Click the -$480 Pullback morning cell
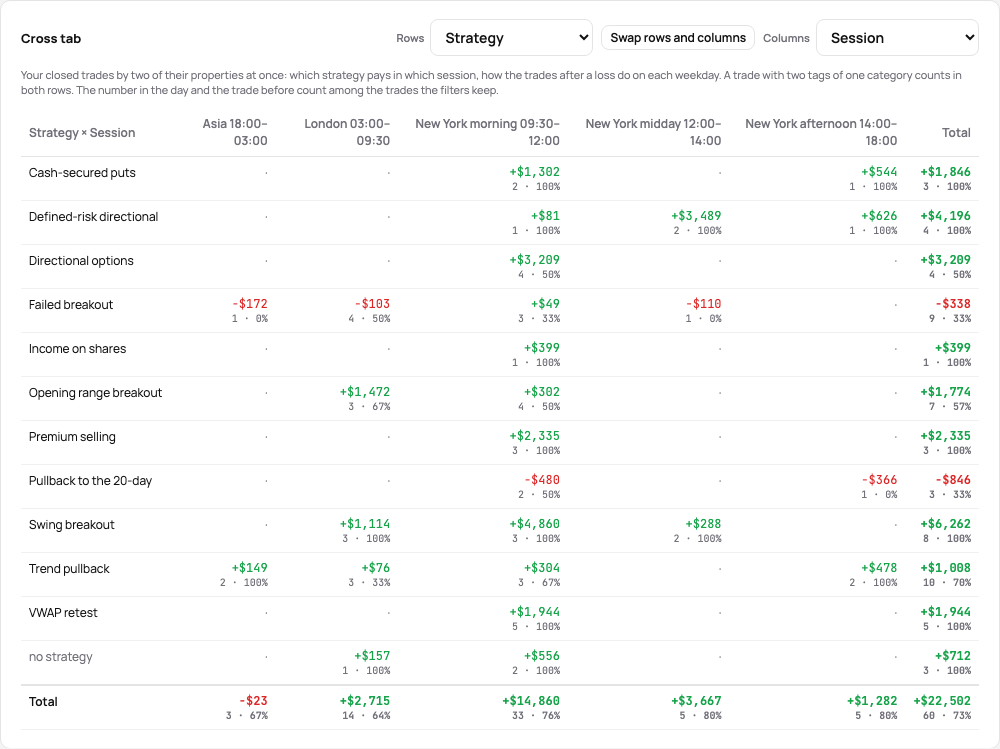Viewport: 1000px width, 749px height. [x=539, y=486]
